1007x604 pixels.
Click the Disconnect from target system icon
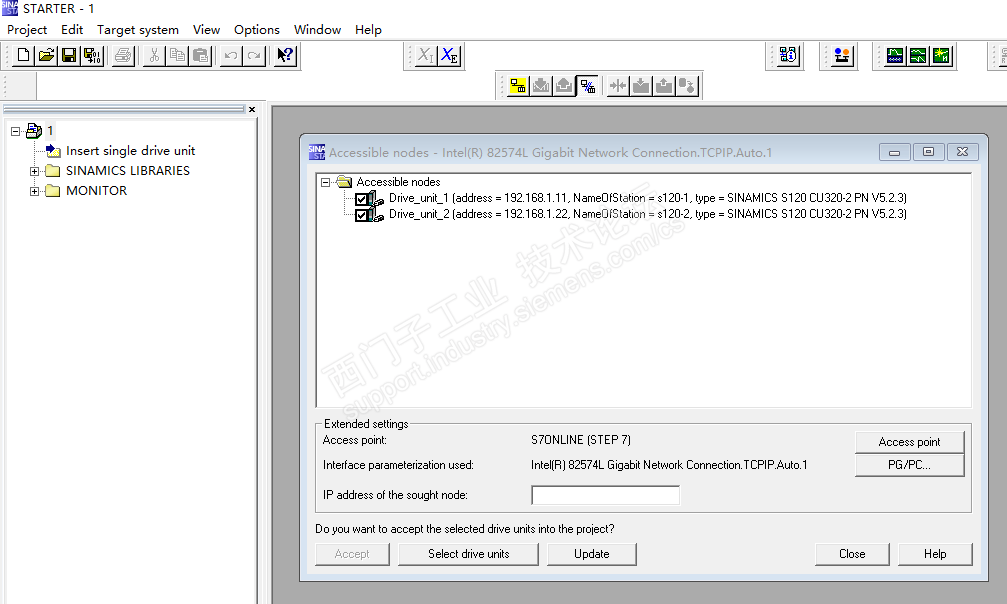(587, 85)
